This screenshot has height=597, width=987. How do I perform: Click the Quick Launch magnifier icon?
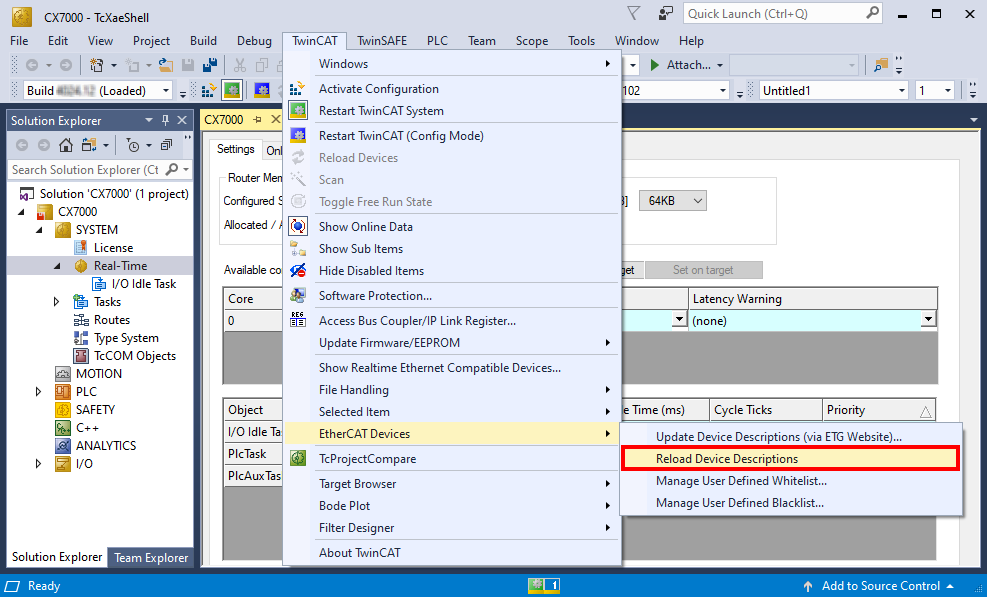(x=872, y=13)
